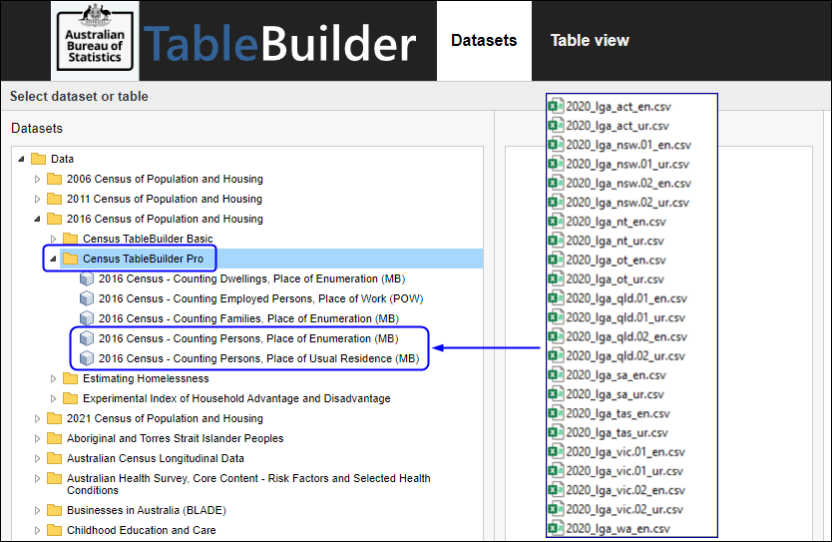Click the Counting Employed Persons cube icon
Image resolution: width=832 pixels, height=542 pixels.
coord(86,299)
